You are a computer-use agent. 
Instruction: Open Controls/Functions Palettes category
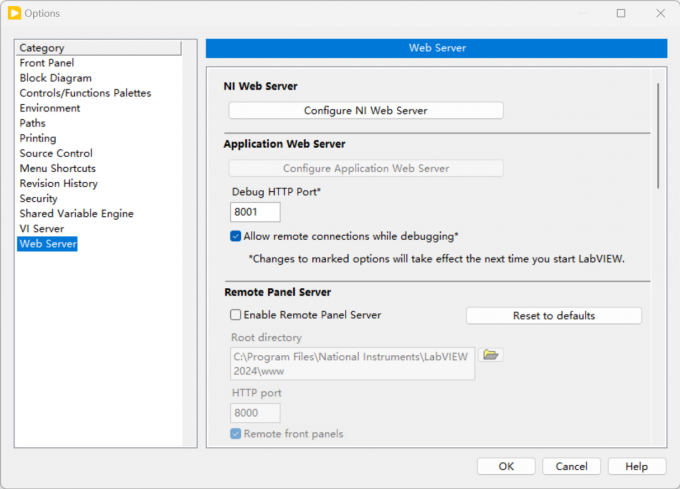(85, 93)
